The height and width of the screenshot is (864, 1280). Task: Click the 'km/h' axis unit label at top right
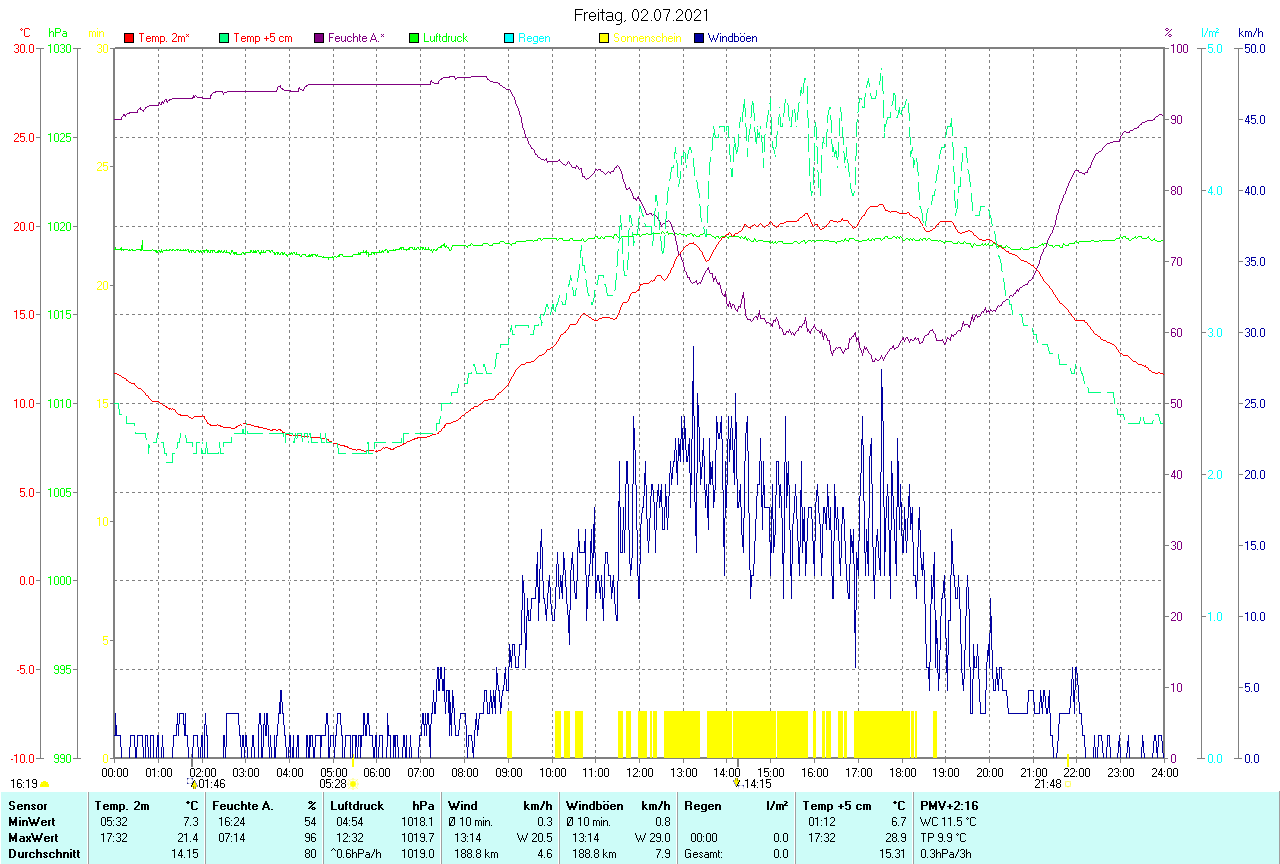(1251, 33)
